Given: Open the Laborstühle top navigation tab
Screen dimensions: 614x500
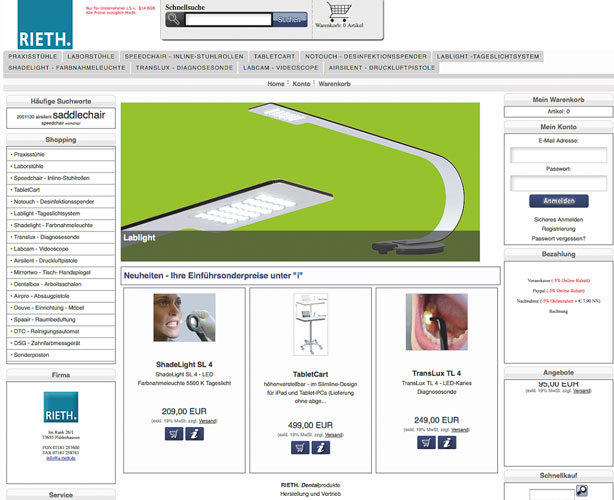Looking at the screenshot, I should point(91,56).
